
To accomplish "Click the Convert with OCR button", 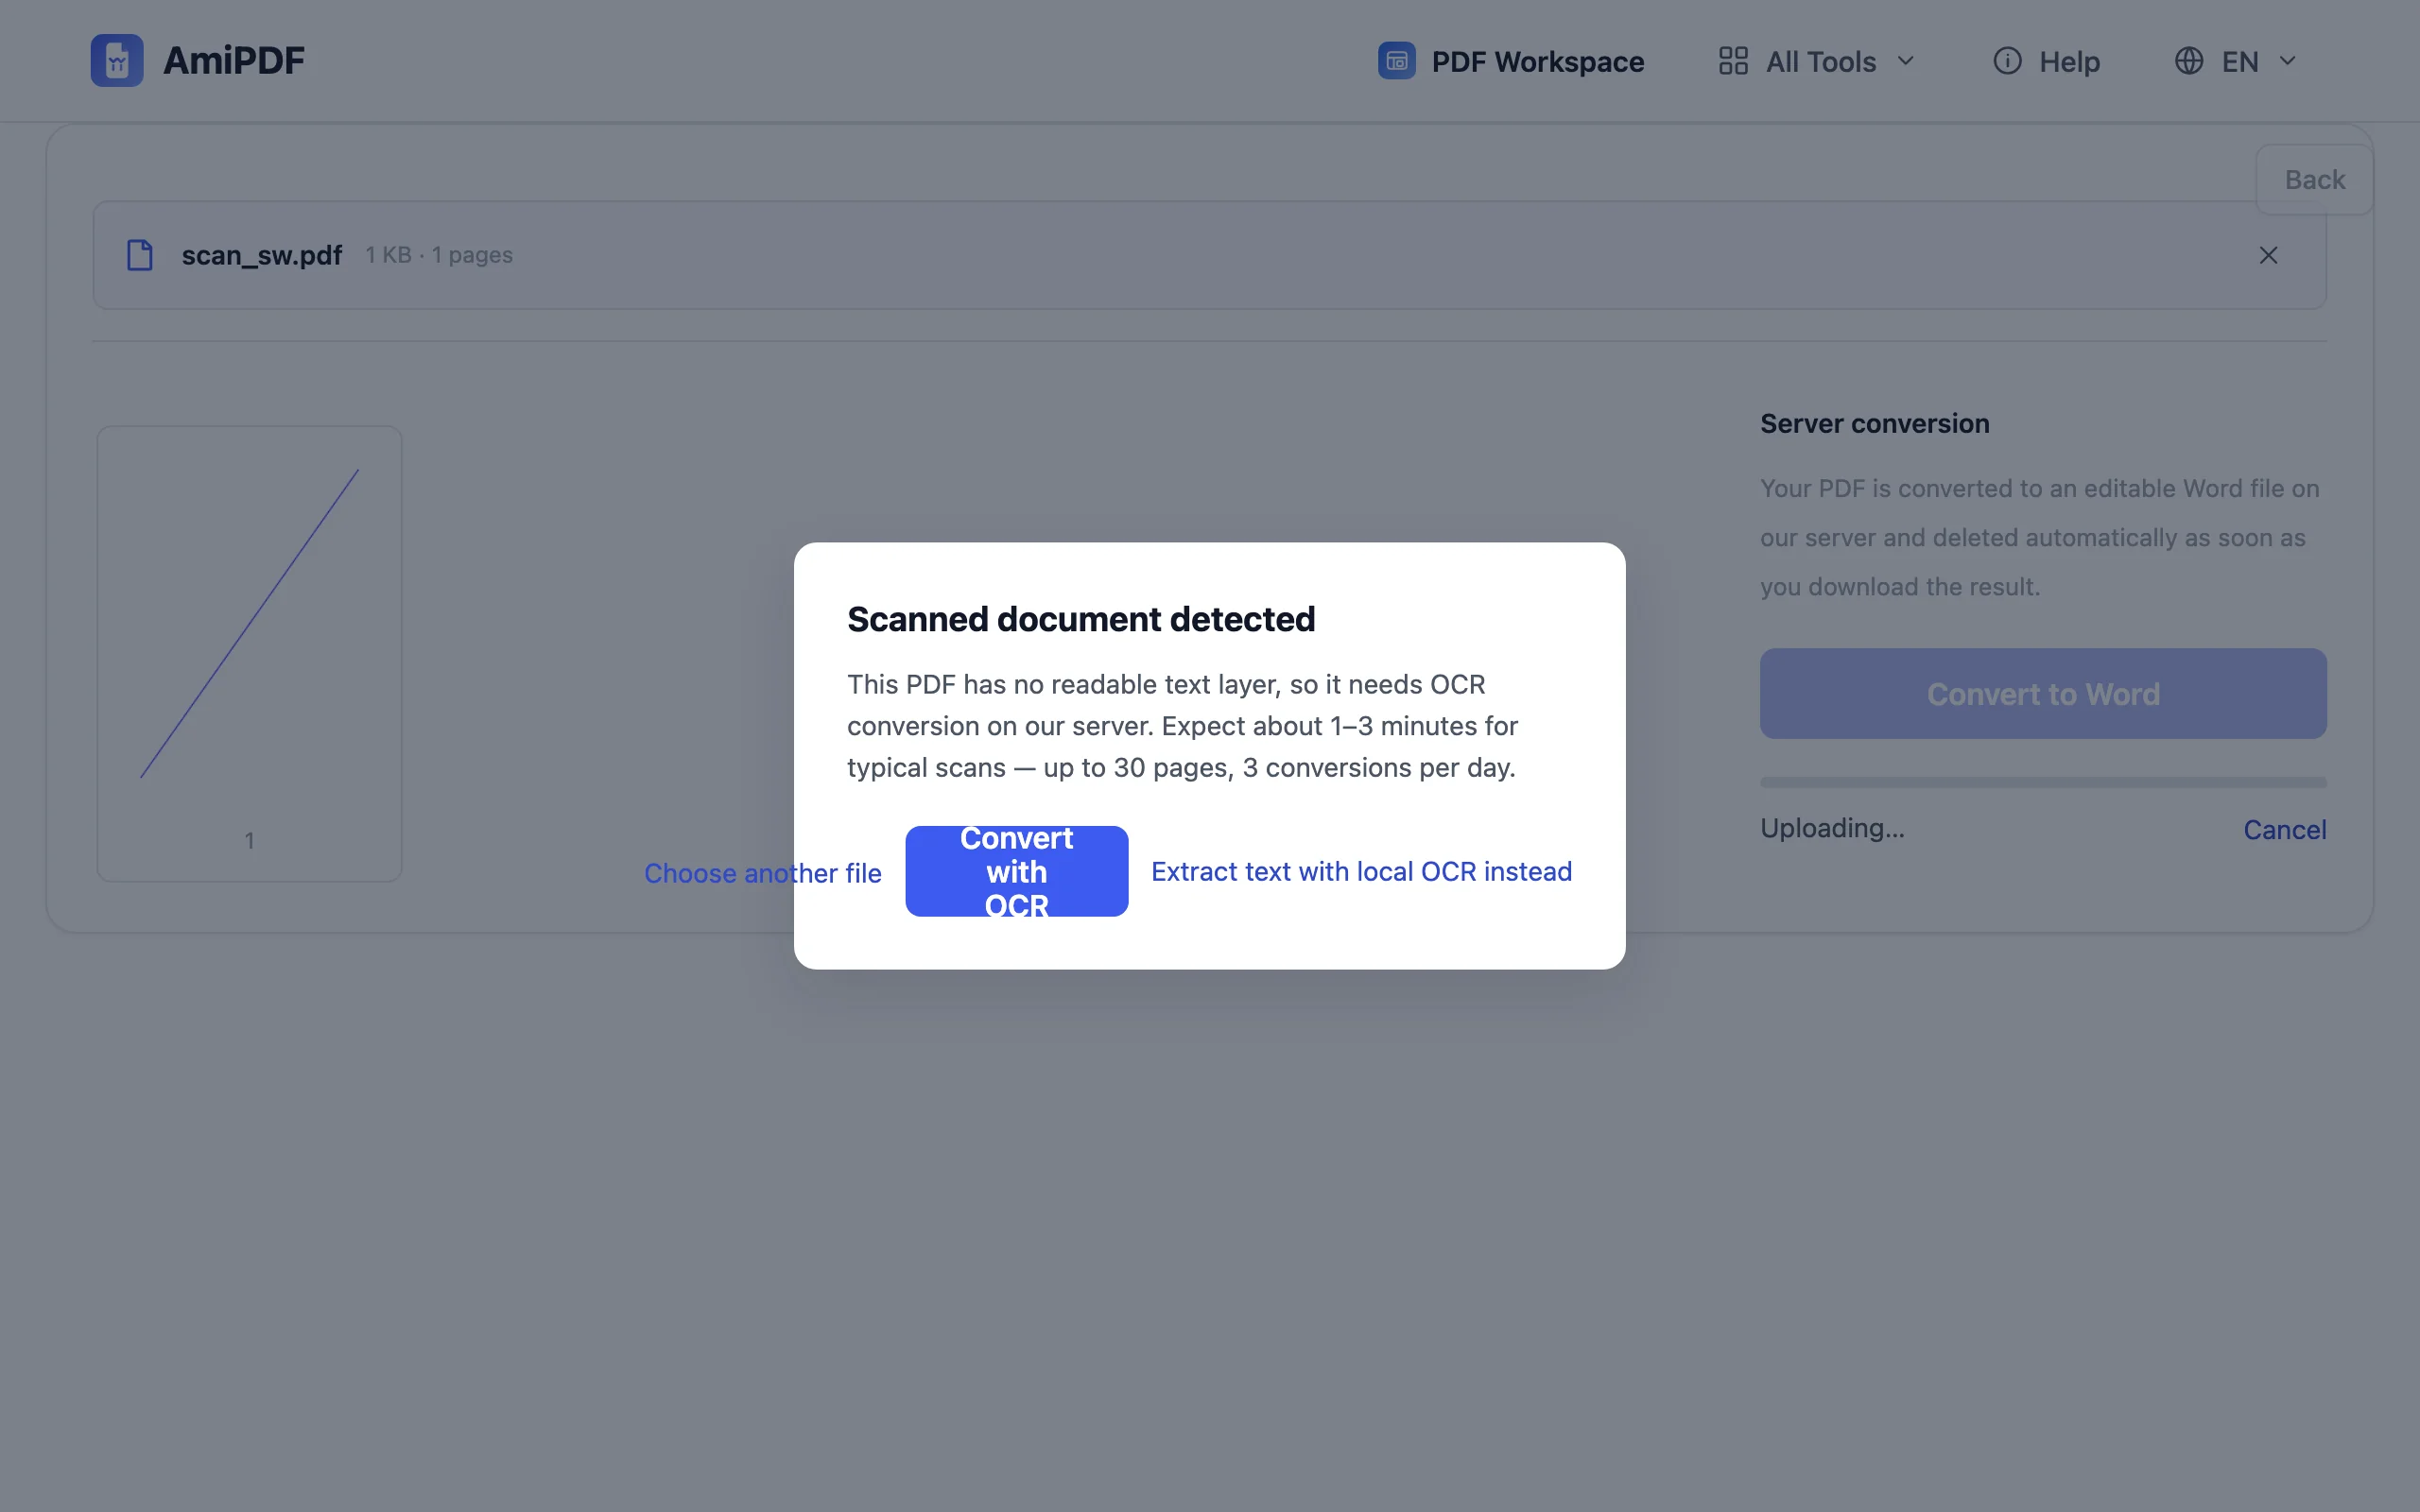I will pos(1016,871).
